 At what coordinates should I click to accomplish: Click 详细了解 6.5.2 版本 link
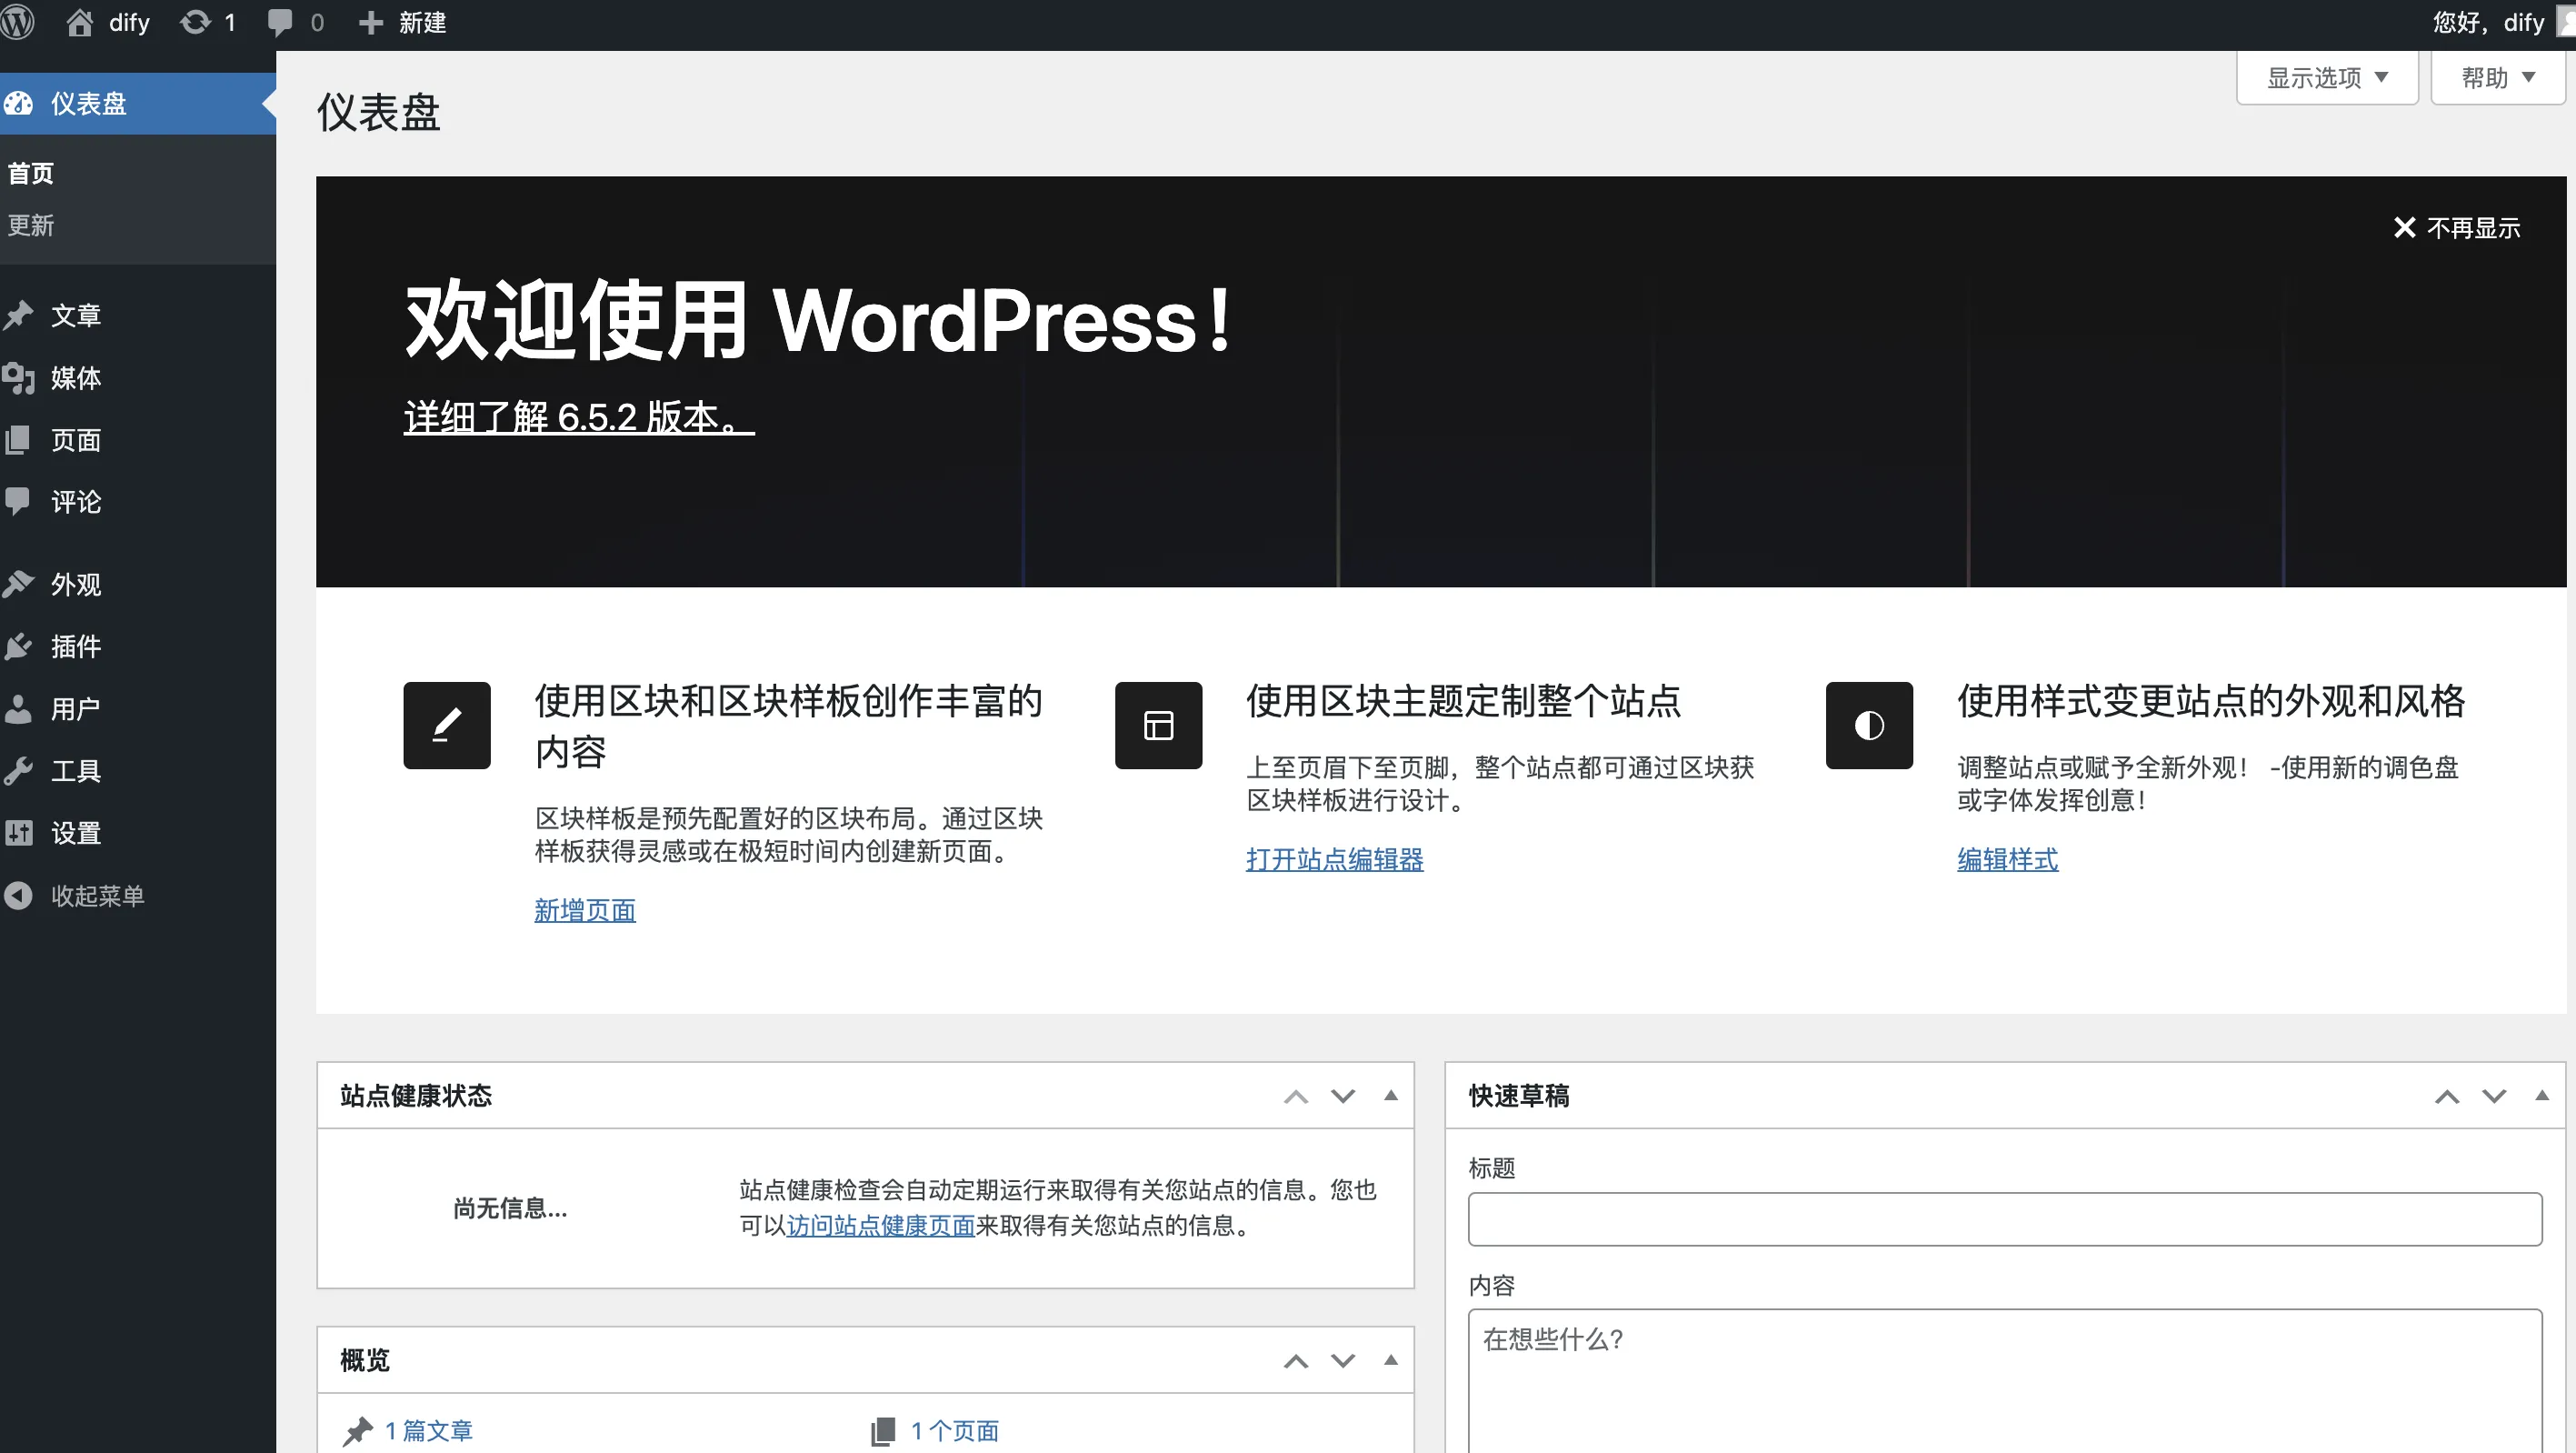579,417
